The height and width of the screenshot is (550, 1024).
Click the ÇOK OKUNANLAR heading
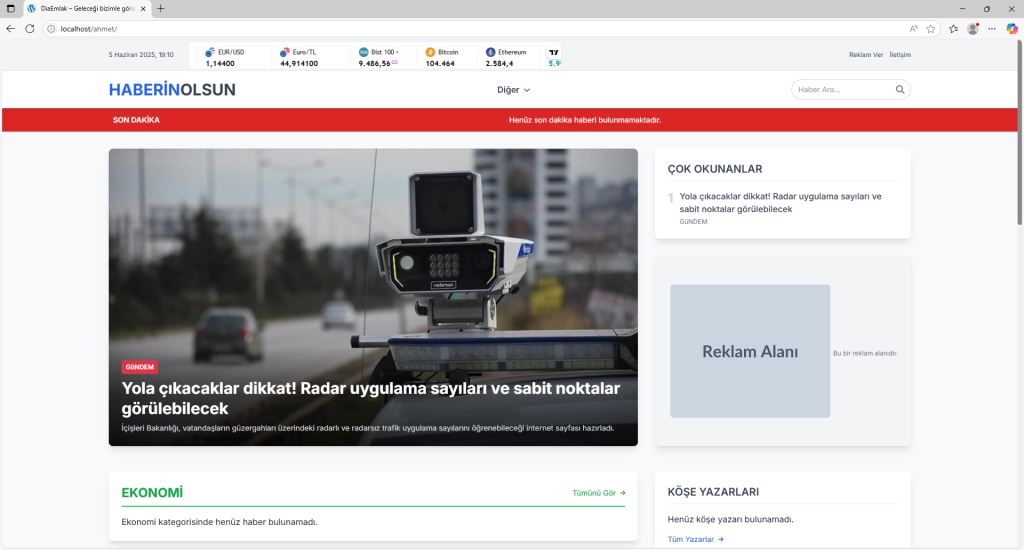coord(714,169)
